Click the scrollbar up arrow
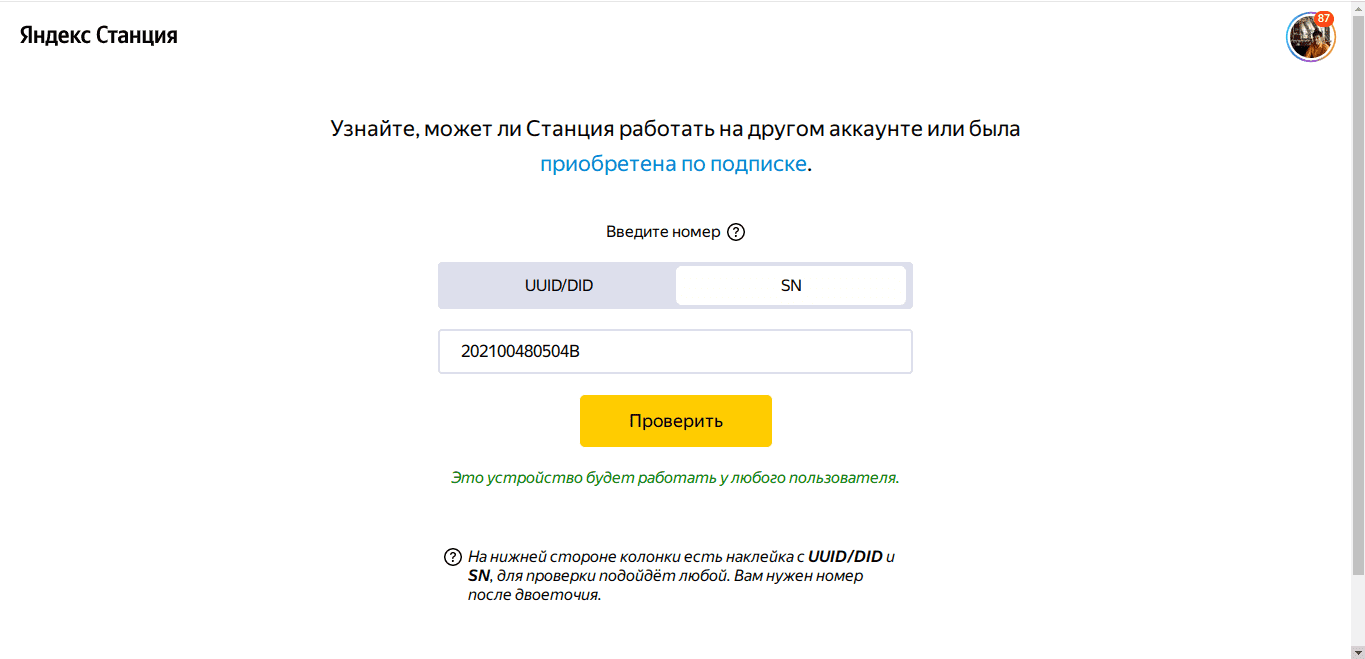The image size is (1365, 659). coord(1357,7)
